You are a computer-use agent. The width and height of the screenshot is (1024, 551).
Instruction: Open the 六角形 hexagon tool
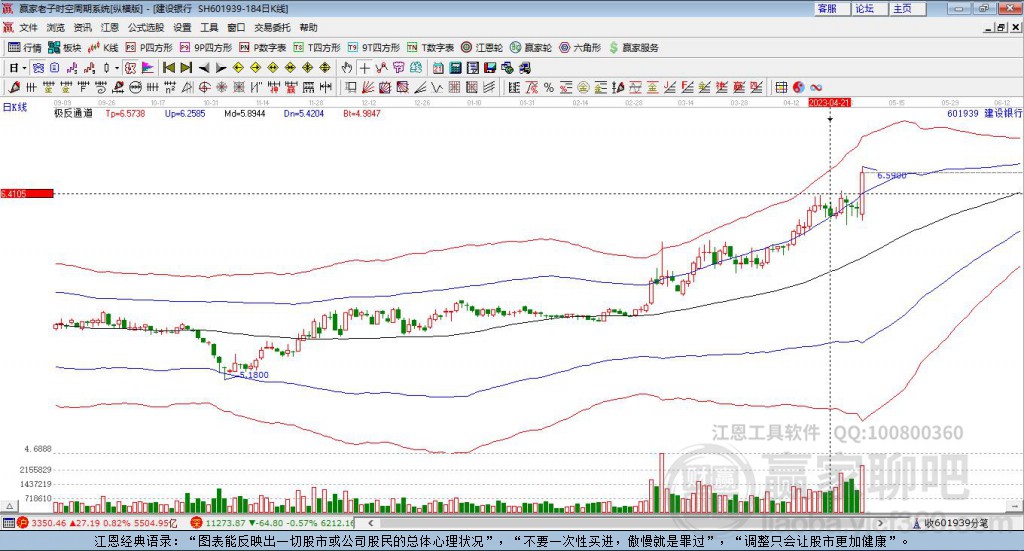pyautogui.click(x=580, y=47)
